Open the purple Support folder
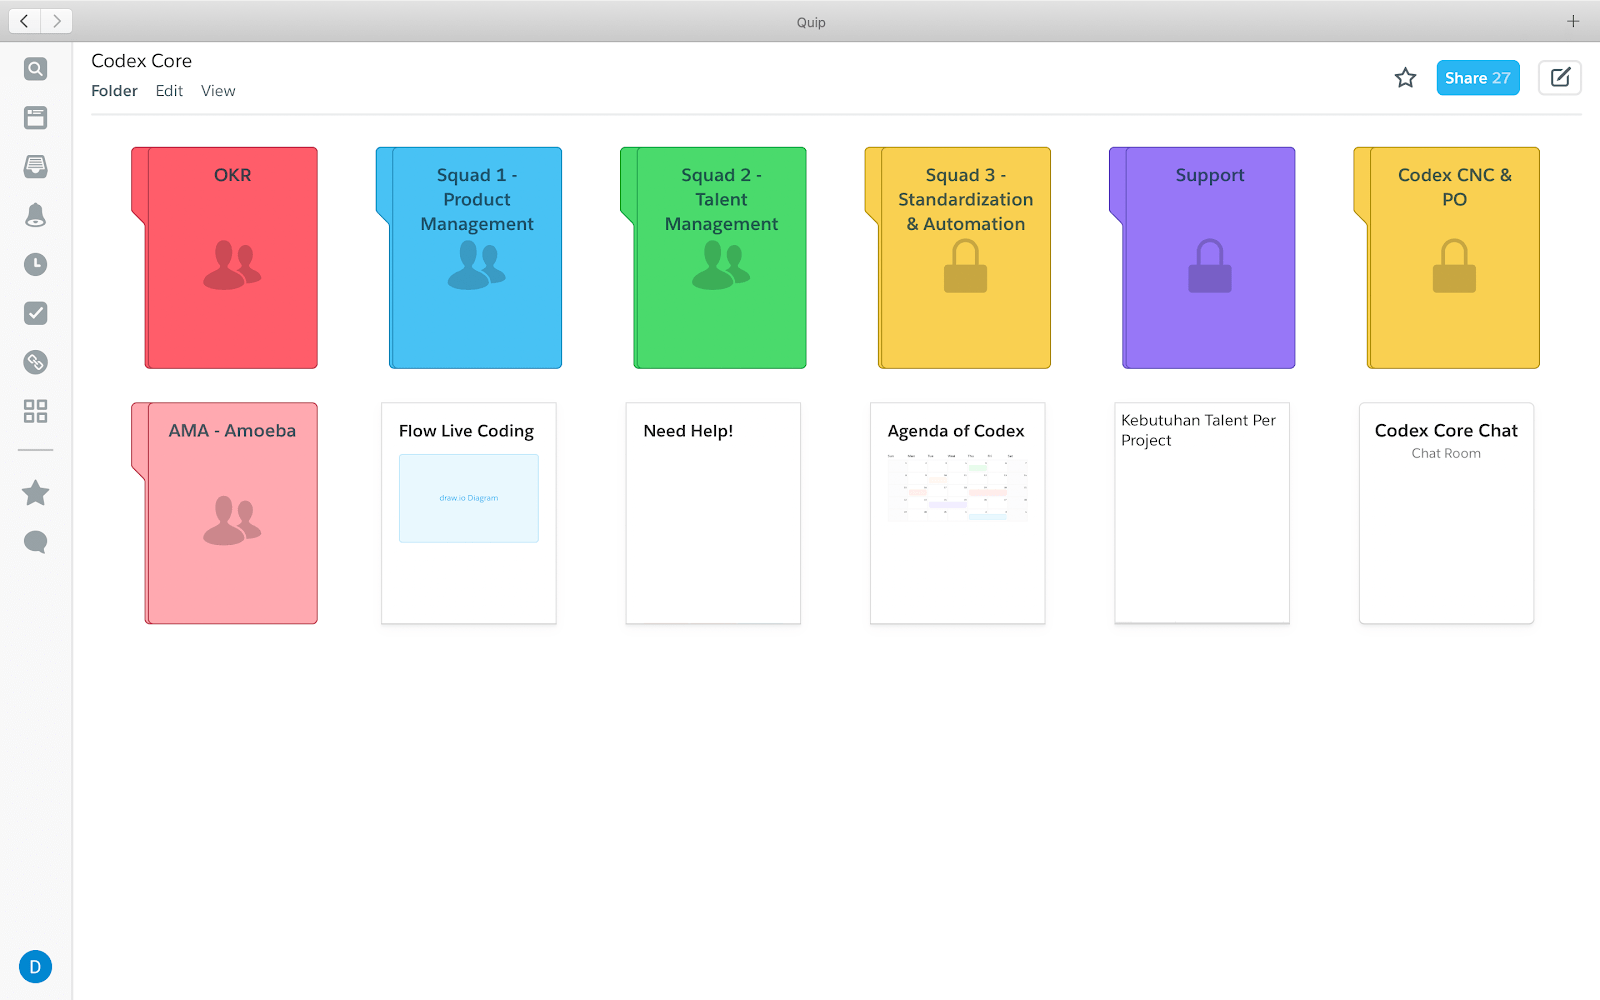Viewport: 1600px width, 1000px height. (1202, 258)
